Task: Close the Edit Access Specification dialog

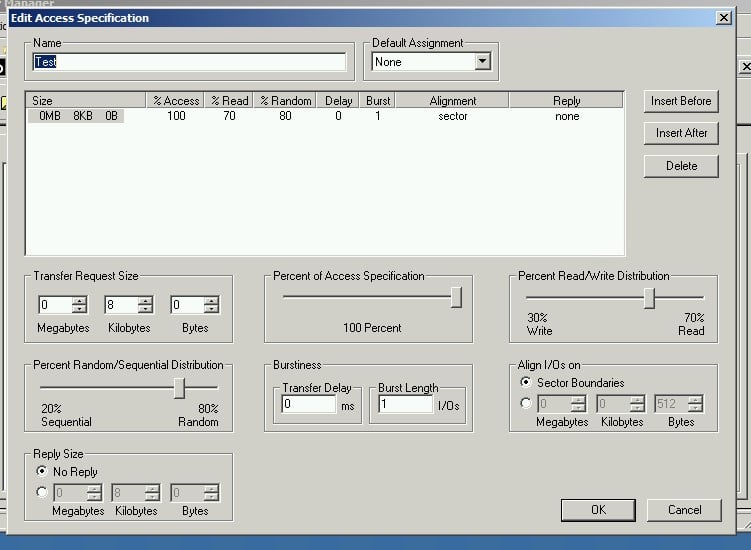Action: click(x=723, y=18)
